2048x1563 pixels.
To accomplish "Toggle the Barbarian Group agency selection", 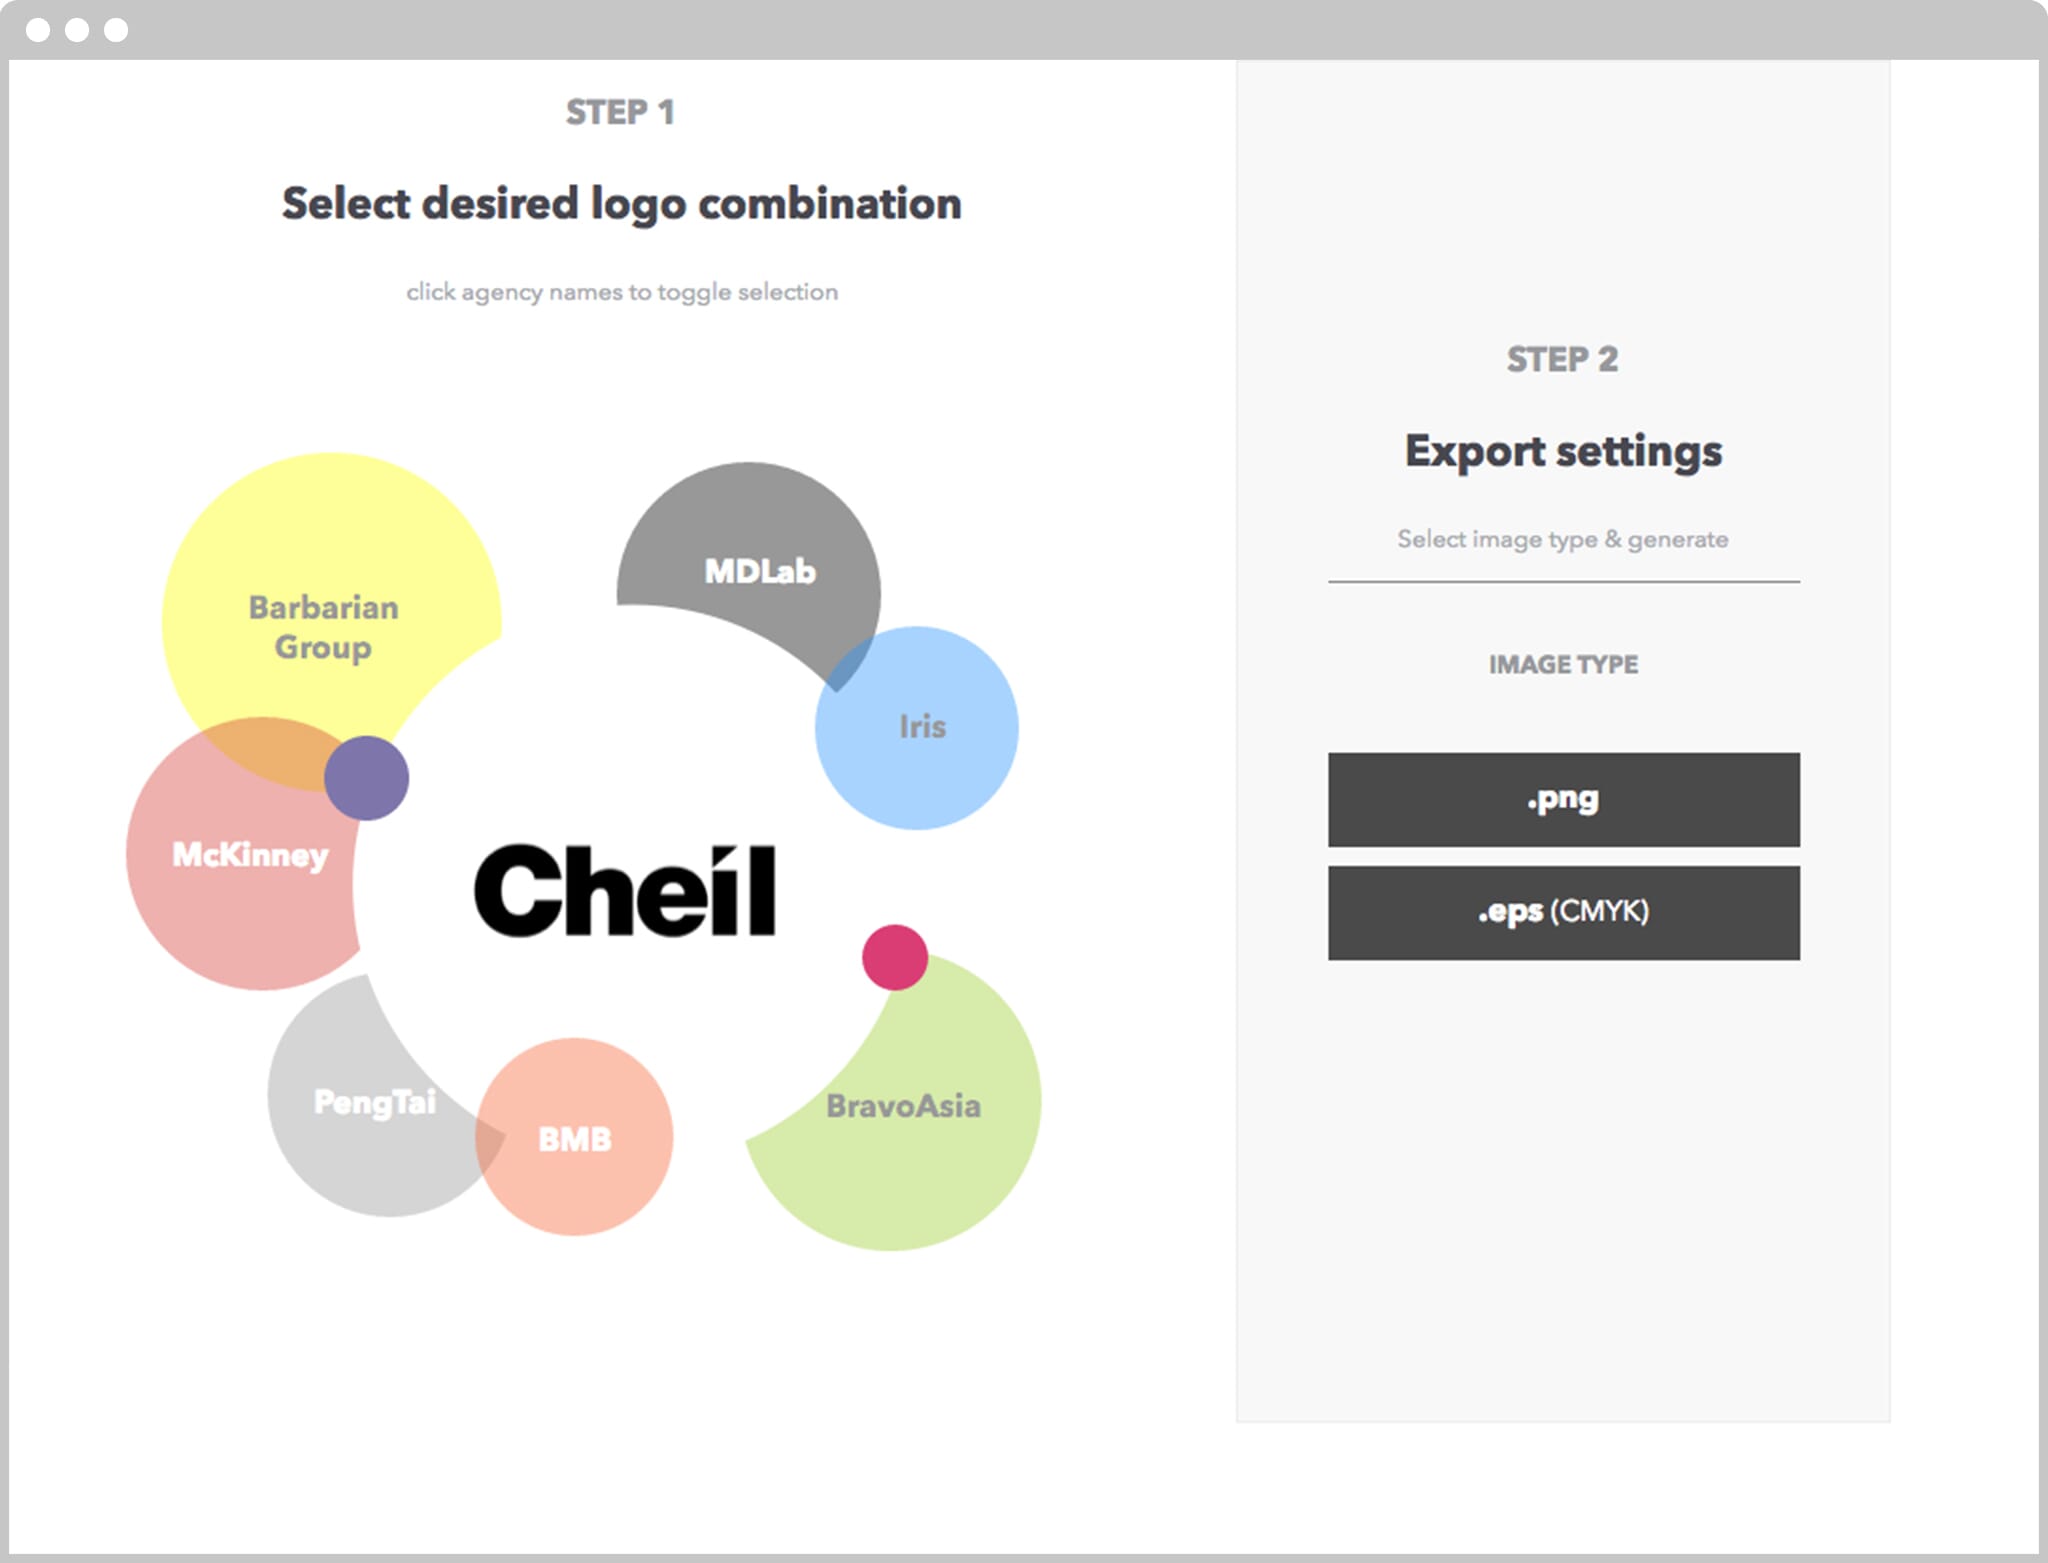I will pos(323,627).
